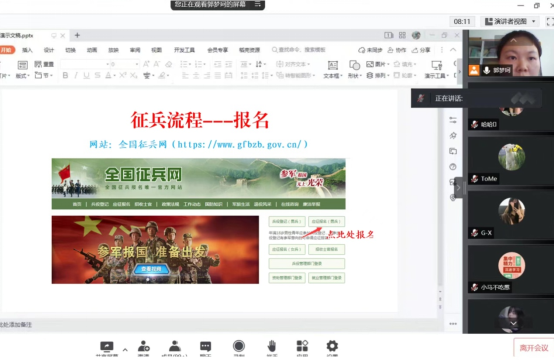
Task: Click the 离开会议 leave meeting button
Action: [x=534, y=348]
